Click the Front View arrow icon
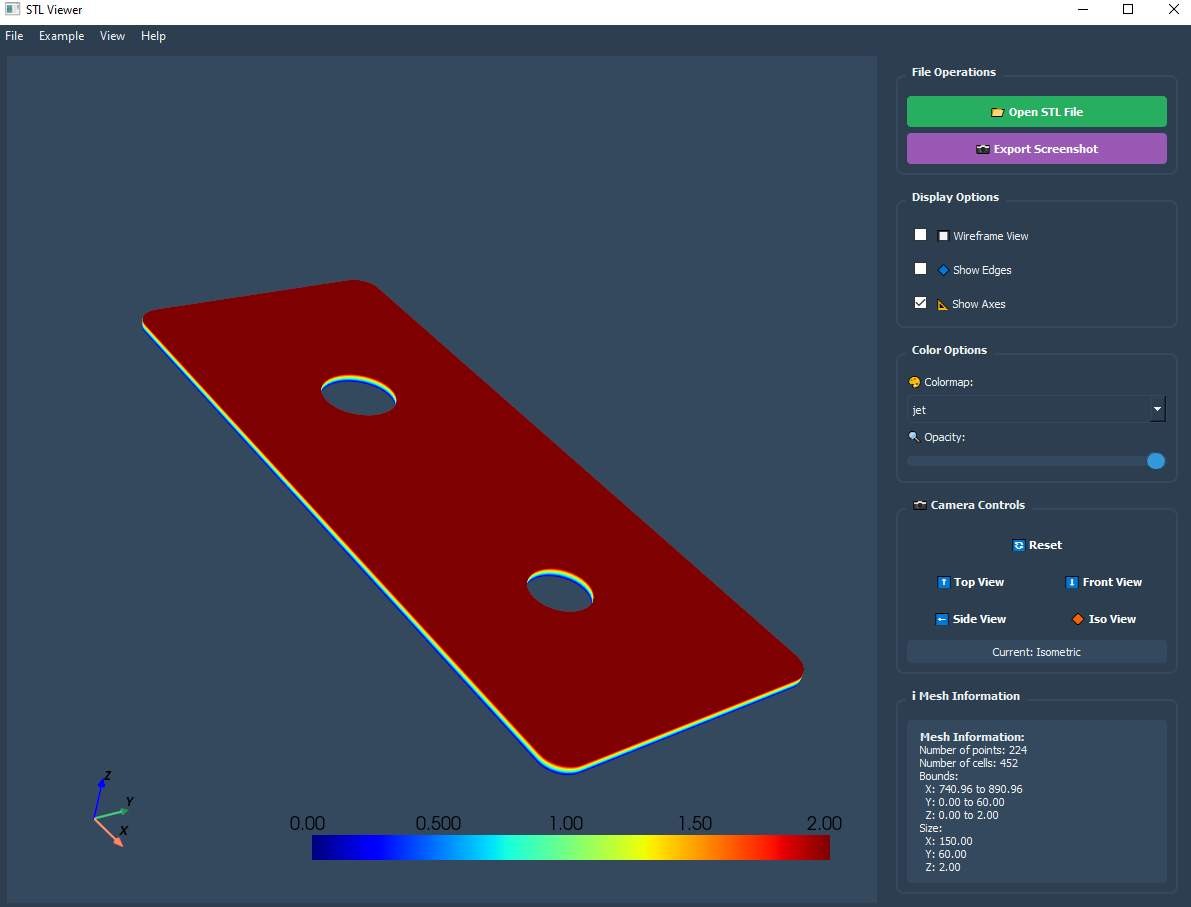Image resolution: width=1191 pixels, height=907 pixels. coord(1071,582)
